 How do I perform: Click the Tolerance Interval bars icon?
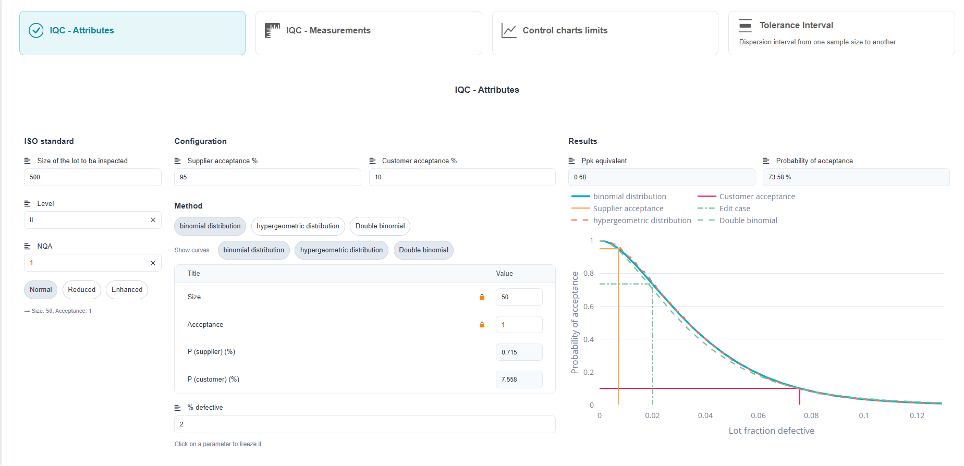coord(745,26)
